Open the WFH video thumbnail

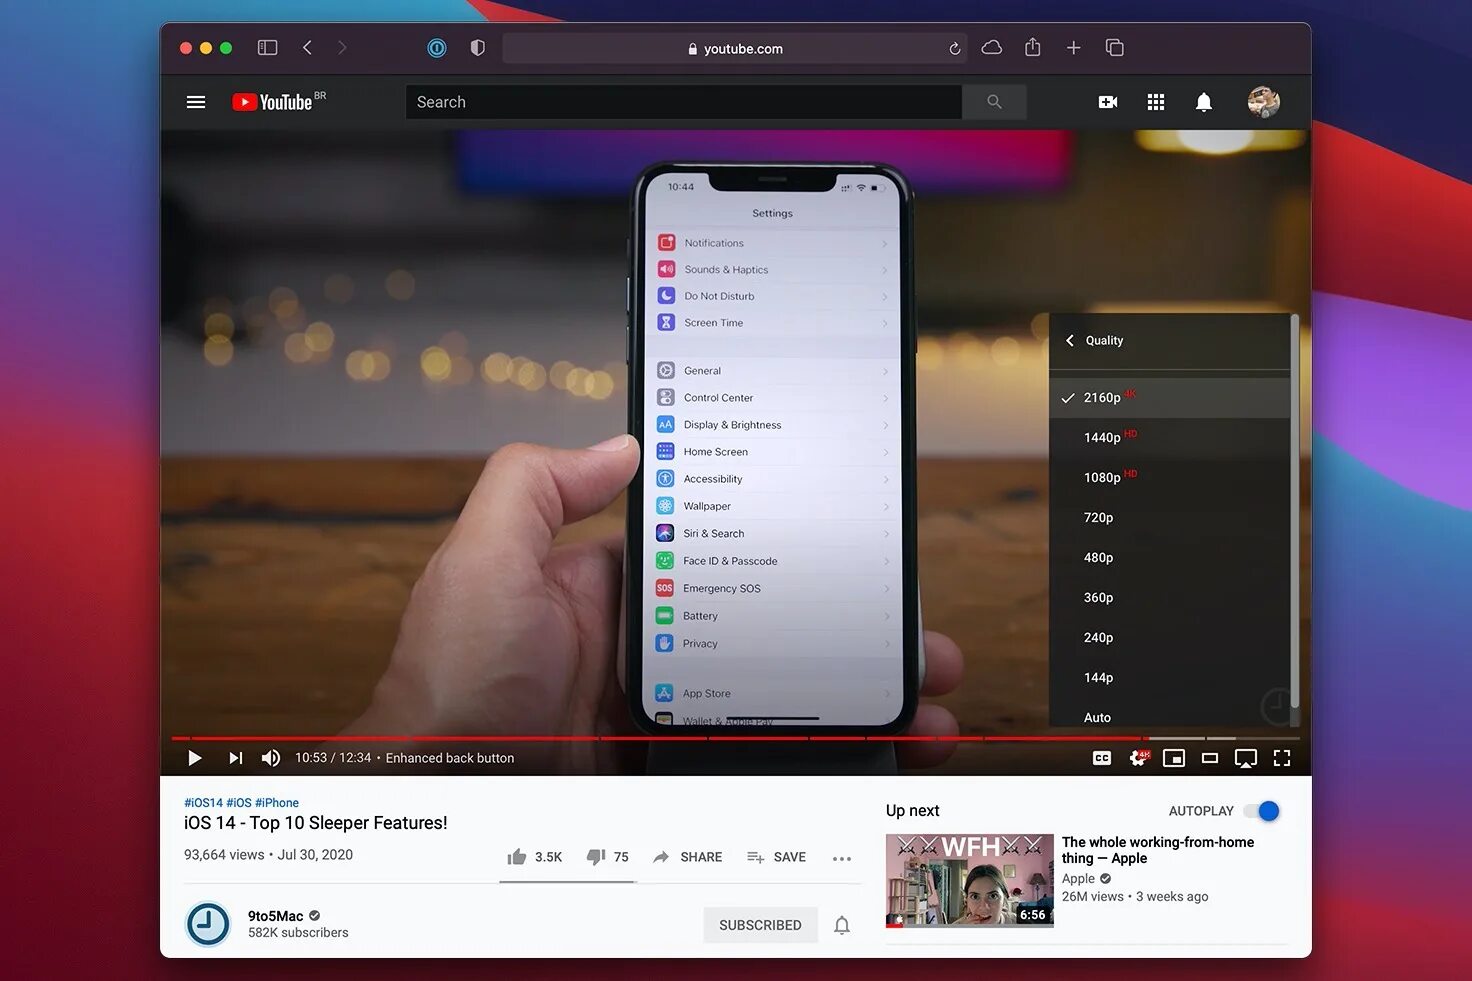970,880
